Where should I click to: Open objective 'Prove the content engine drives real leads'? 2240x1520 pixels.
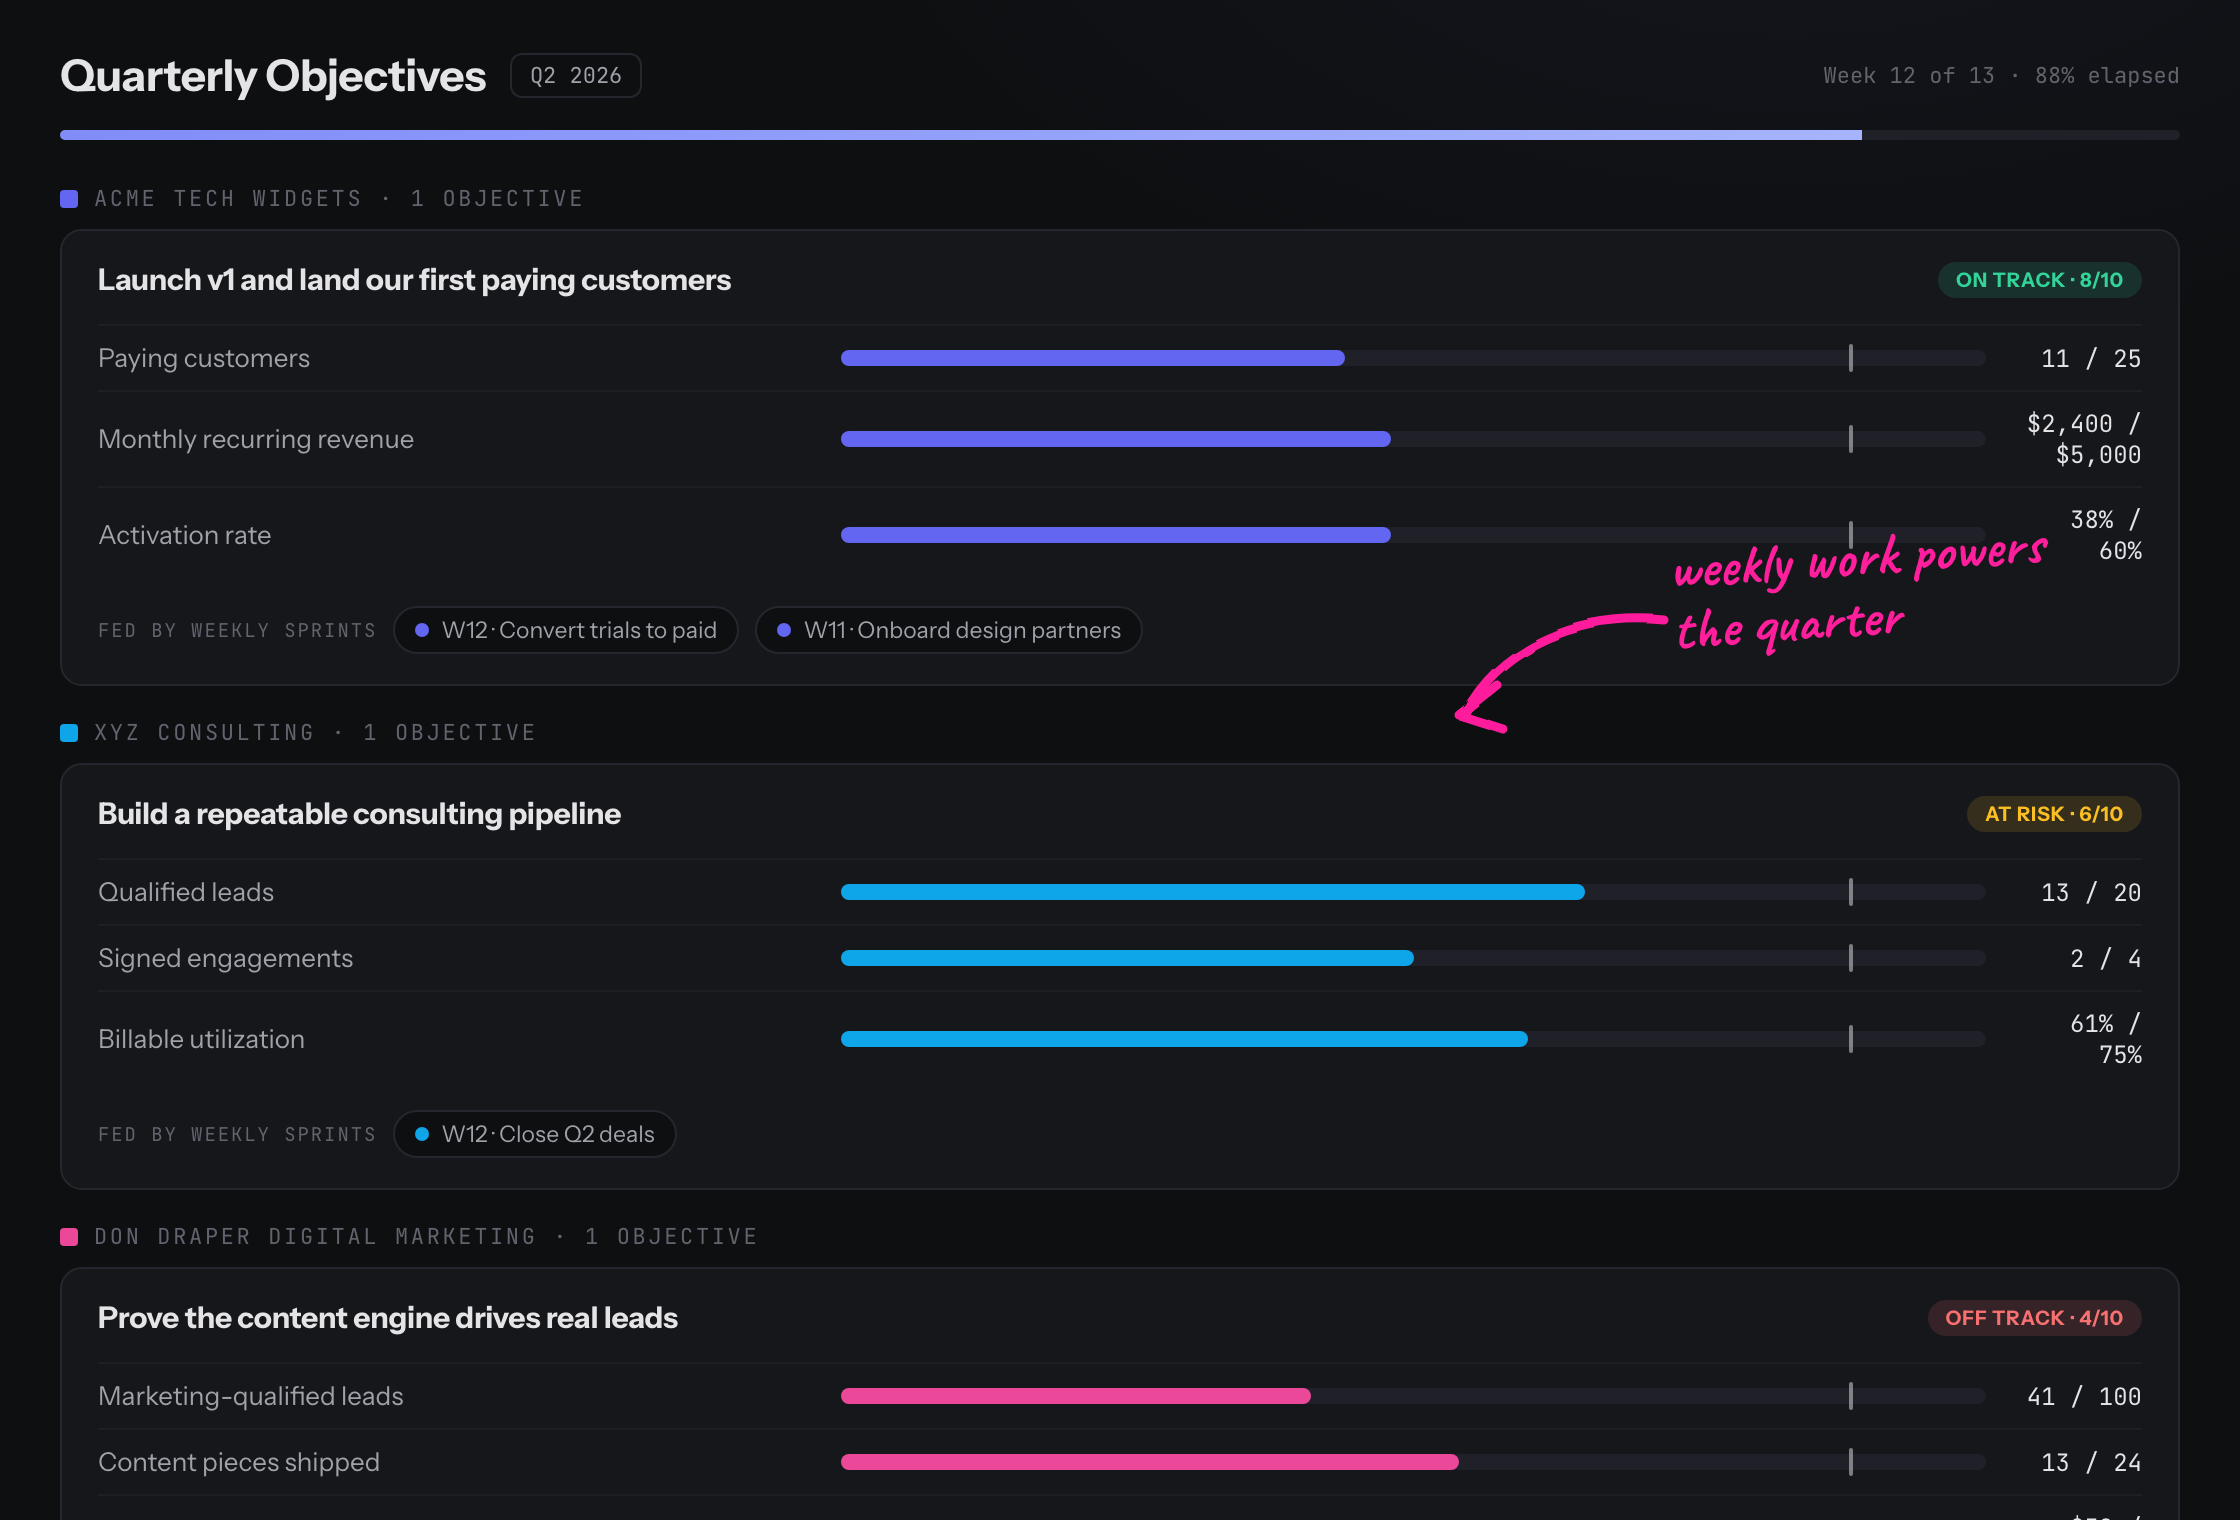388,1318
